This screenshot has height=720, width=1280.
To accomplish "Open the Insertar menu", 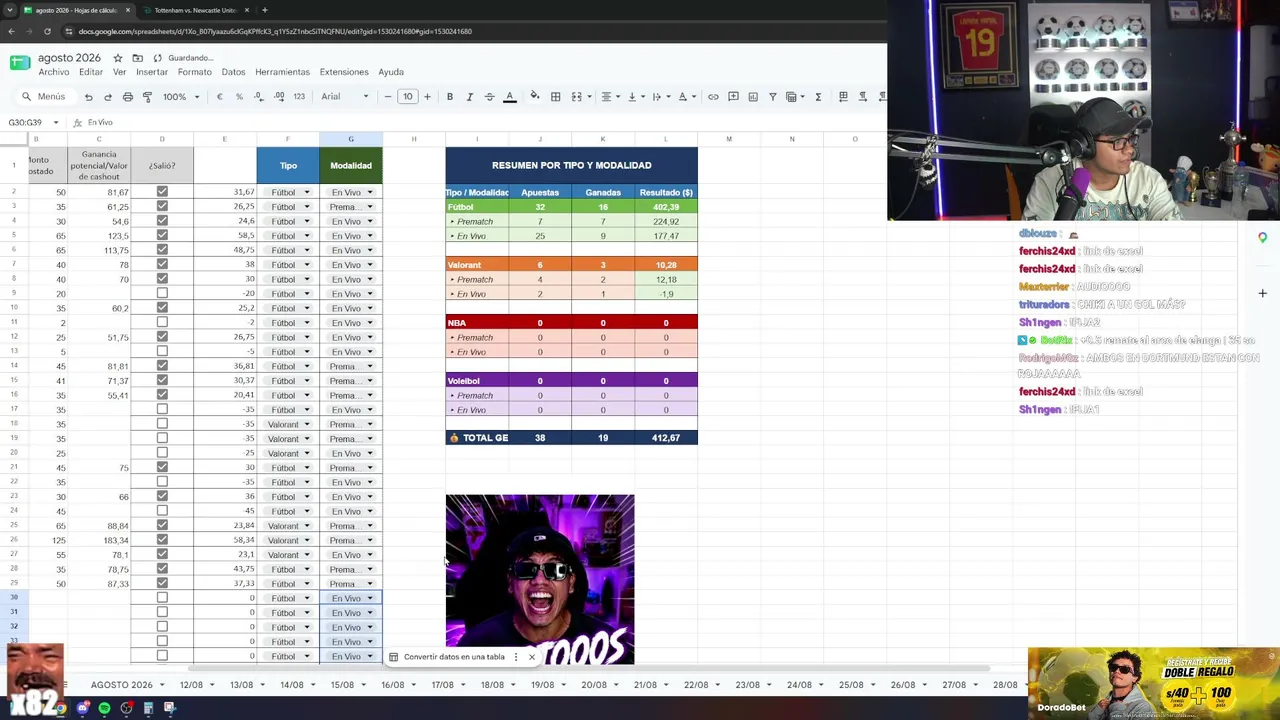I will [x=152, y=72].
